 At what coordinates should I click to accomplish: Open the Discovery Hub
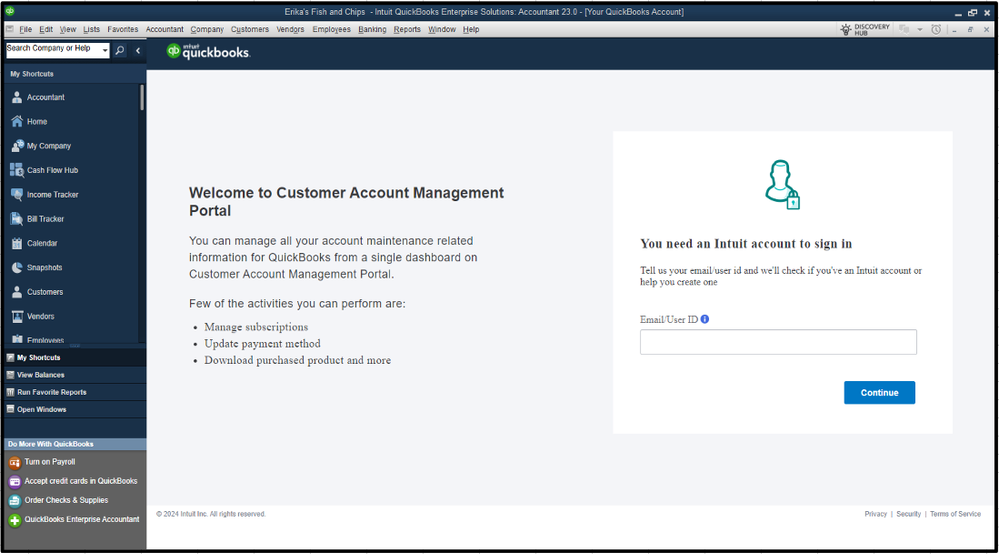pos(865,29)
